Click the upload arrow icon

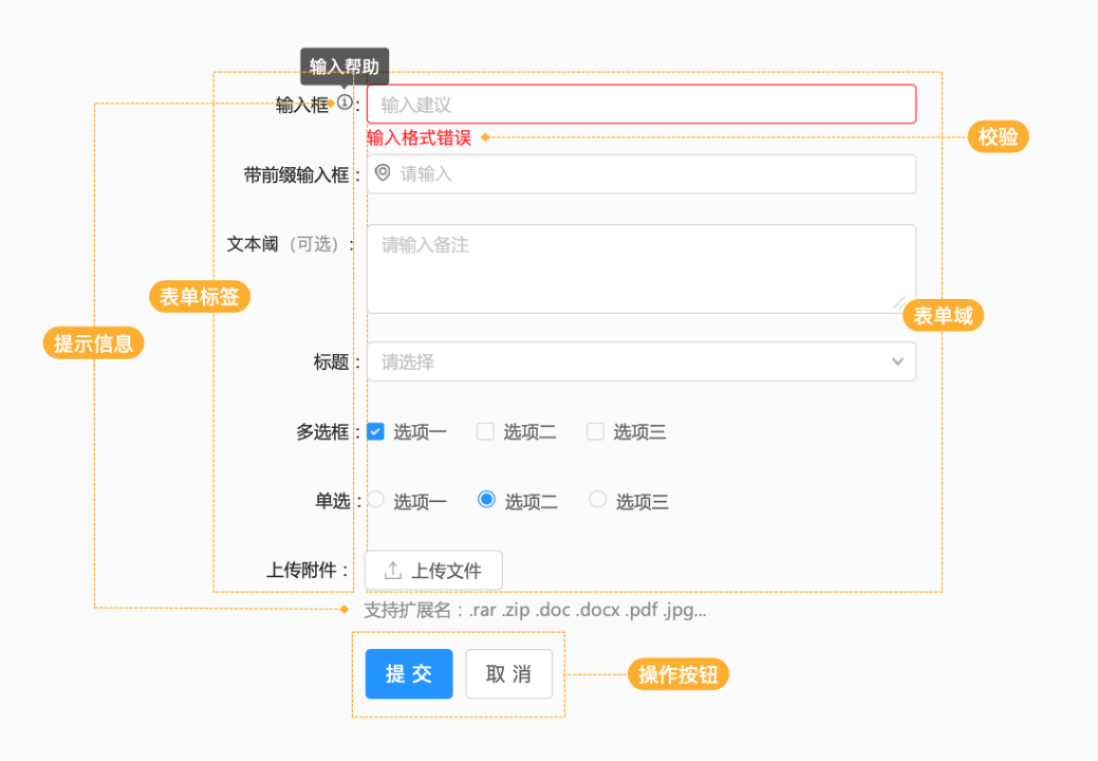pos(393,570)
